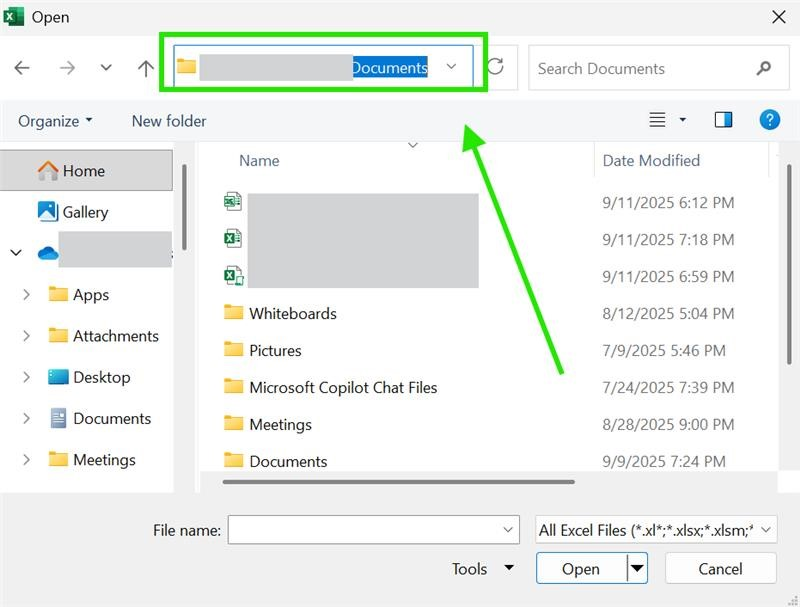Select the Documents folder in file list

[x=288, y=462]
